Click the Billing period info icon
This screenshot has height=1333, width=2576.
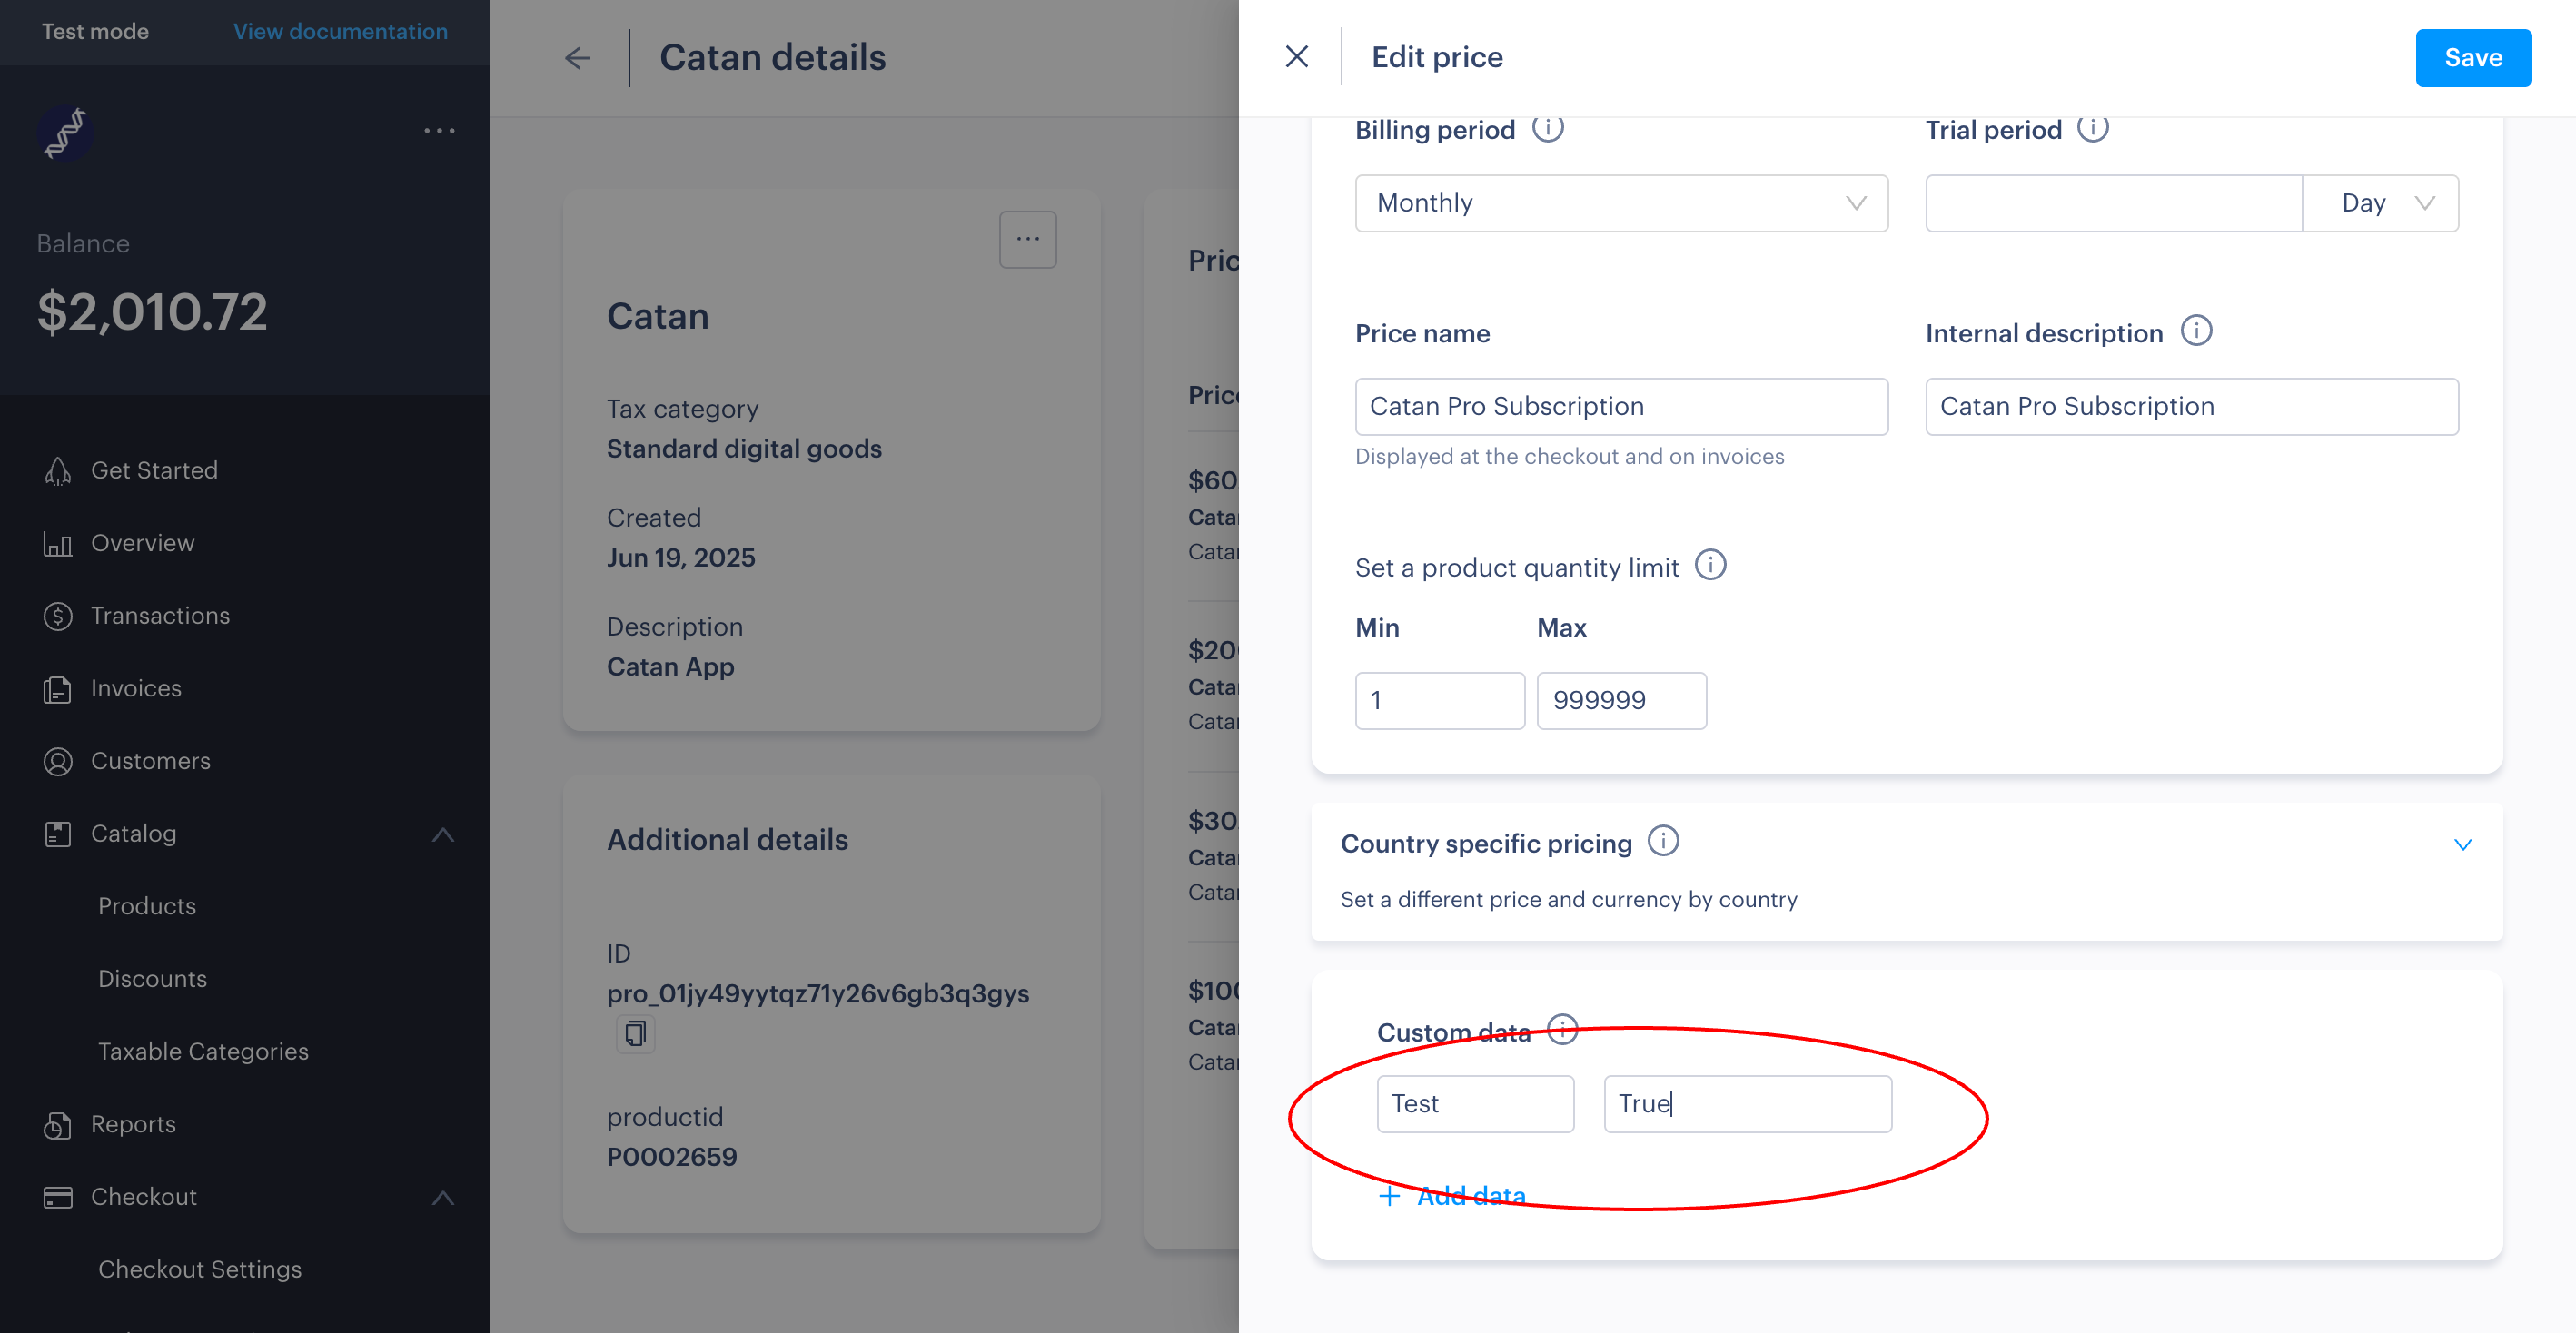point(1548,128)
